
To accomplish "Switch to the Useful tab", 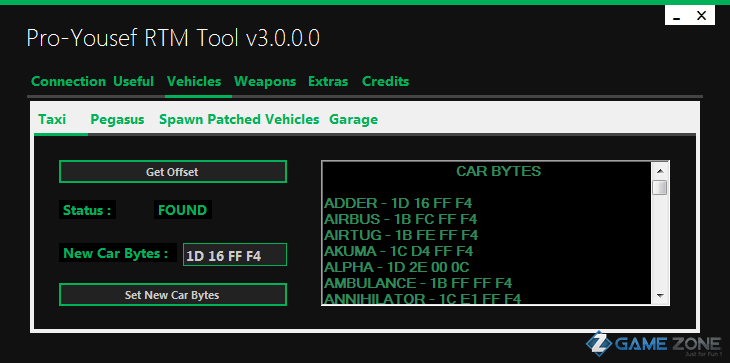I will pos(134,81).
